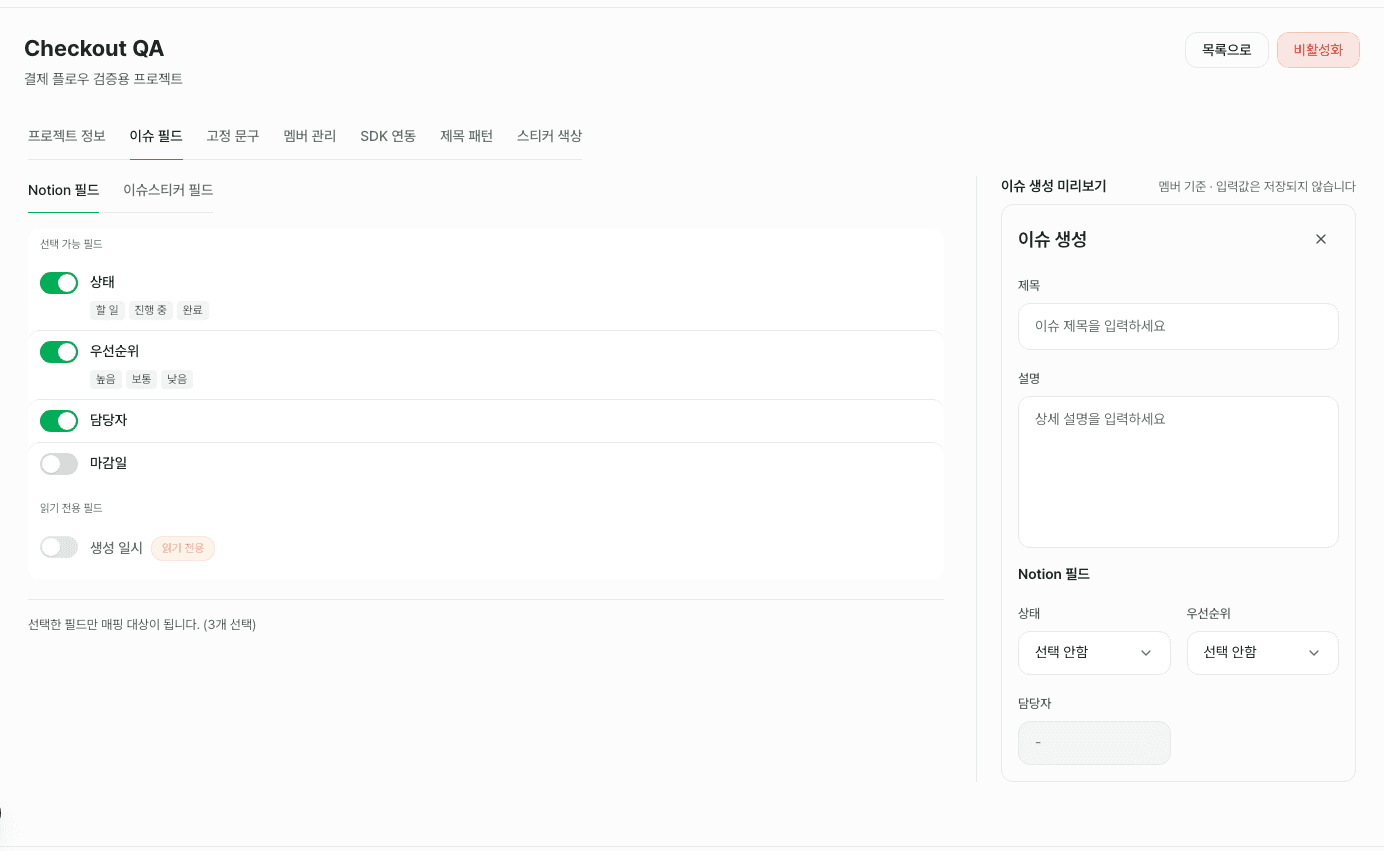Close the 이슈 생성 preview dialog
Screen dimensions: 1384x851
pos(1321,239)
